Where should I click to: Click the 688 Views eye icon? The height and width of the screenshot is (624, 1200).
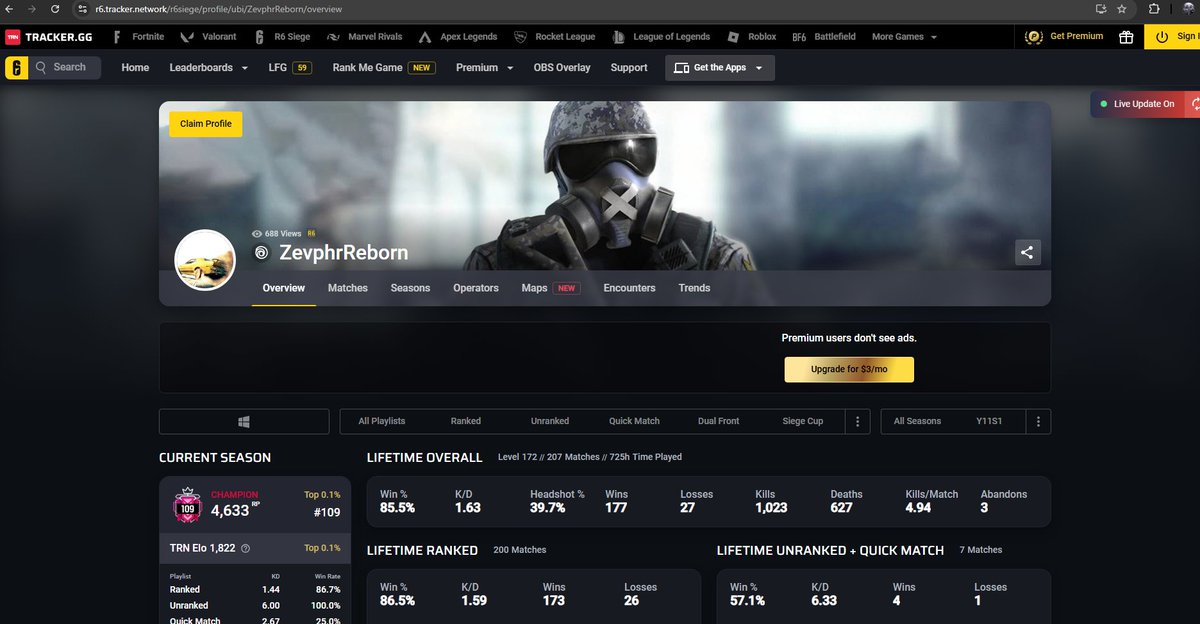tap(257, 233)
